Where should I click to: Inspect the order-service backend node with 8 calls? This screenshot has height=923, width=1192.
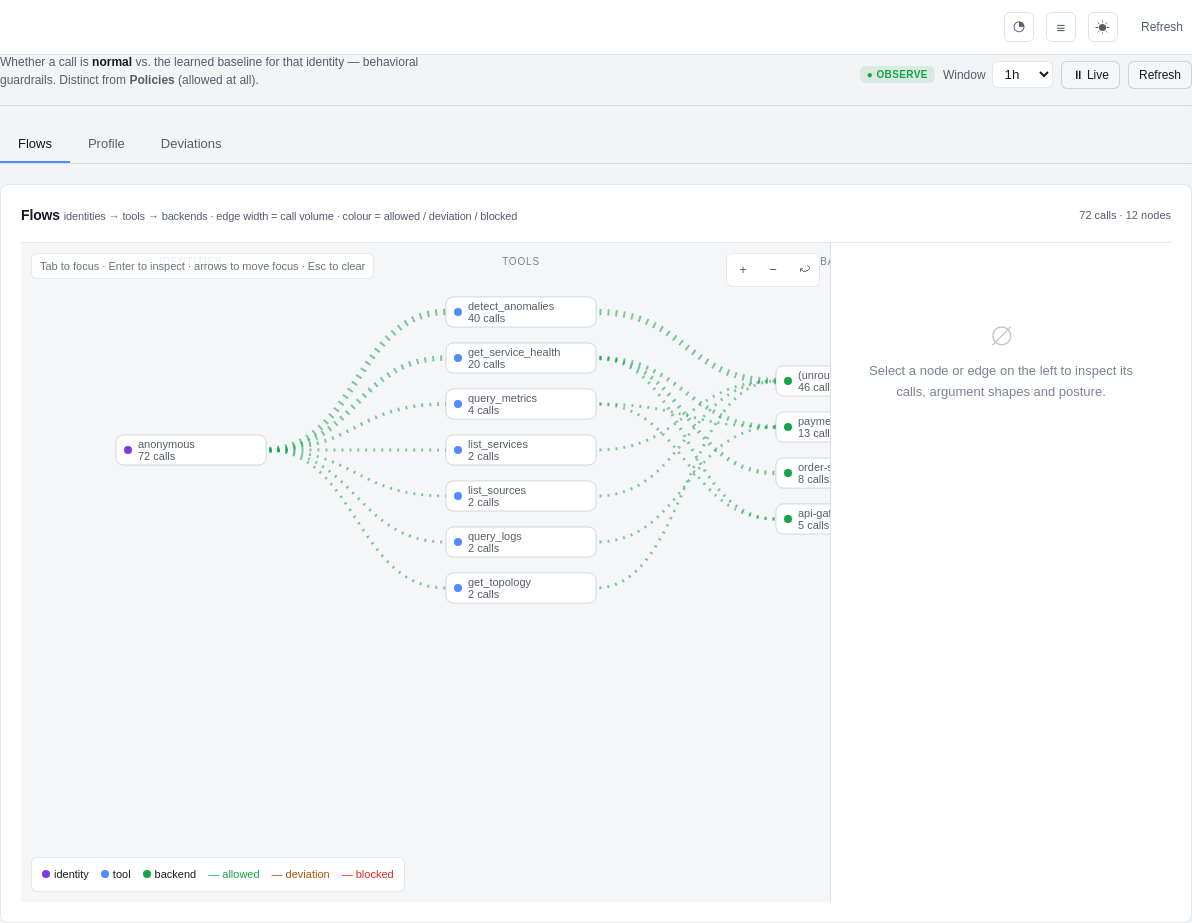tap(803, 473)
